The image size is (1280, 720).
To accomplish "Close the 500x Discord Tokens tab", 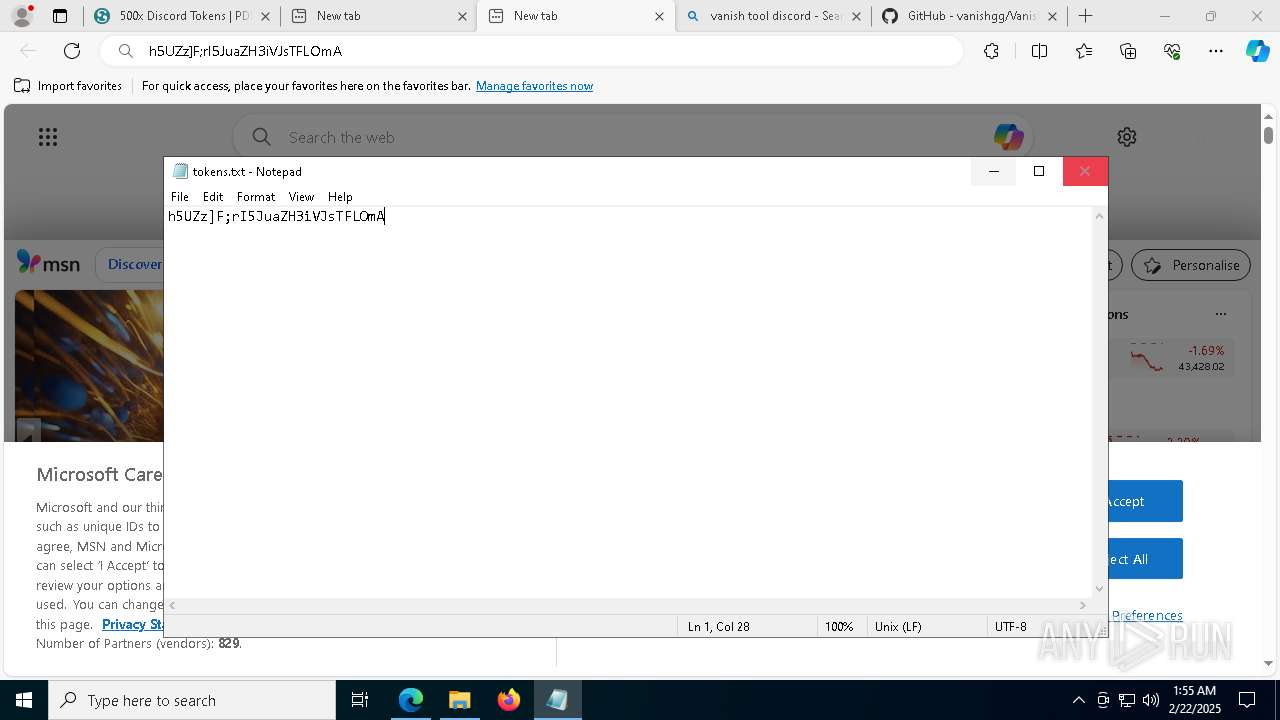I will pos(265,16).
